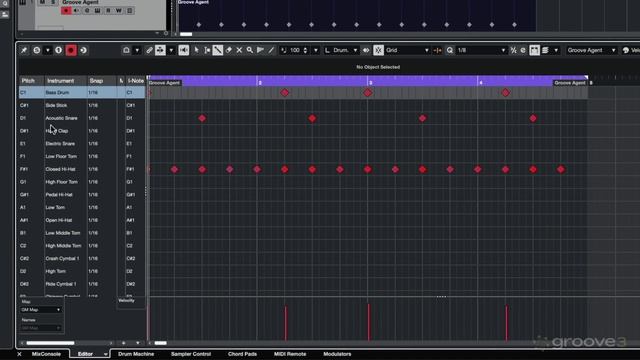Open the Modulators tab

click(337, 354)
